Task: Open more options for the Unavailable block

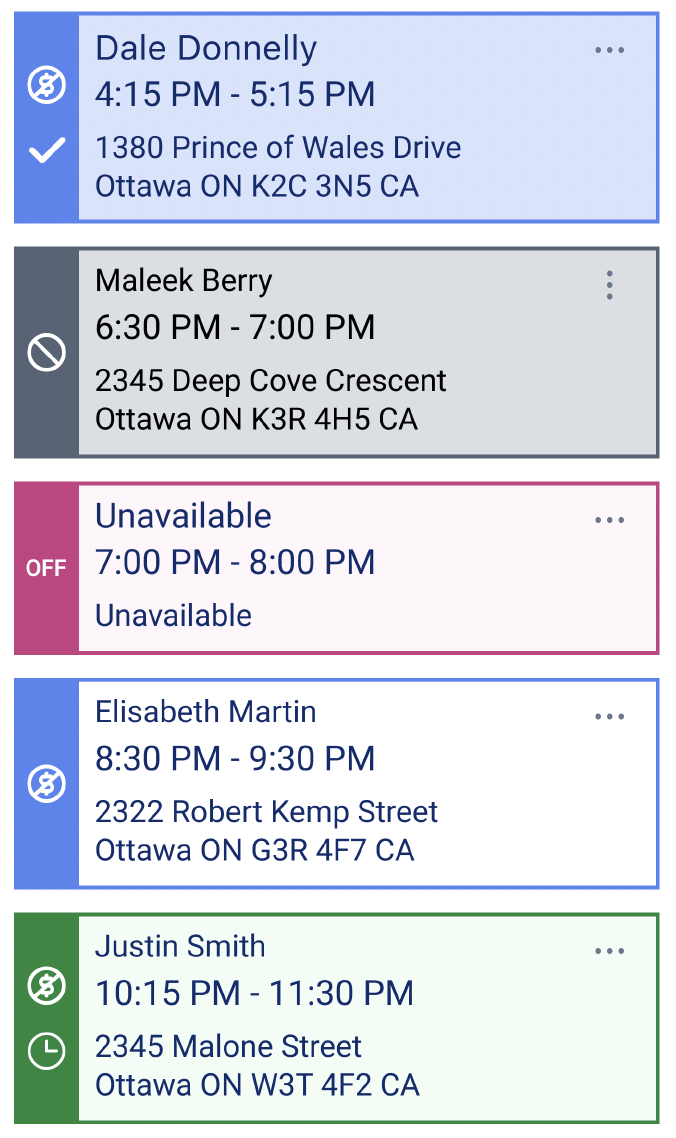Action: [x=609, y=520]
